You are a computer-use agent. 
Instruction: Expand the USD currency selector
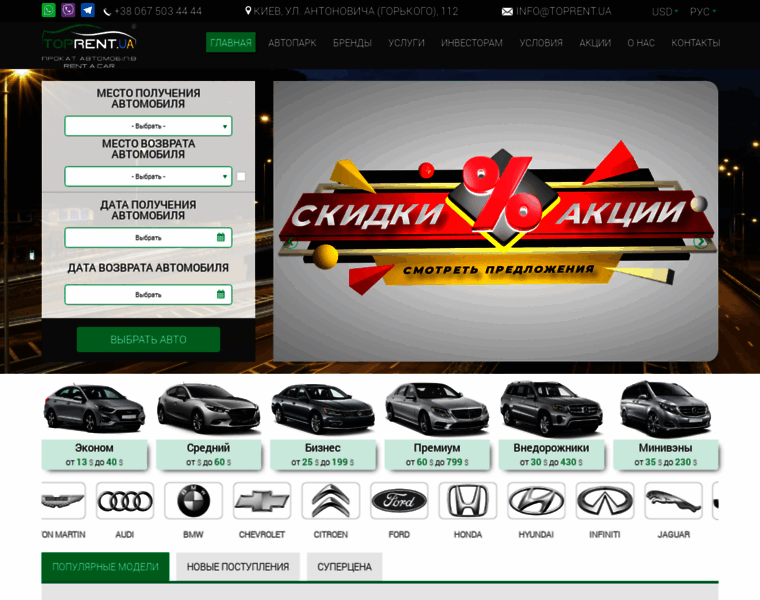[665, 12]
